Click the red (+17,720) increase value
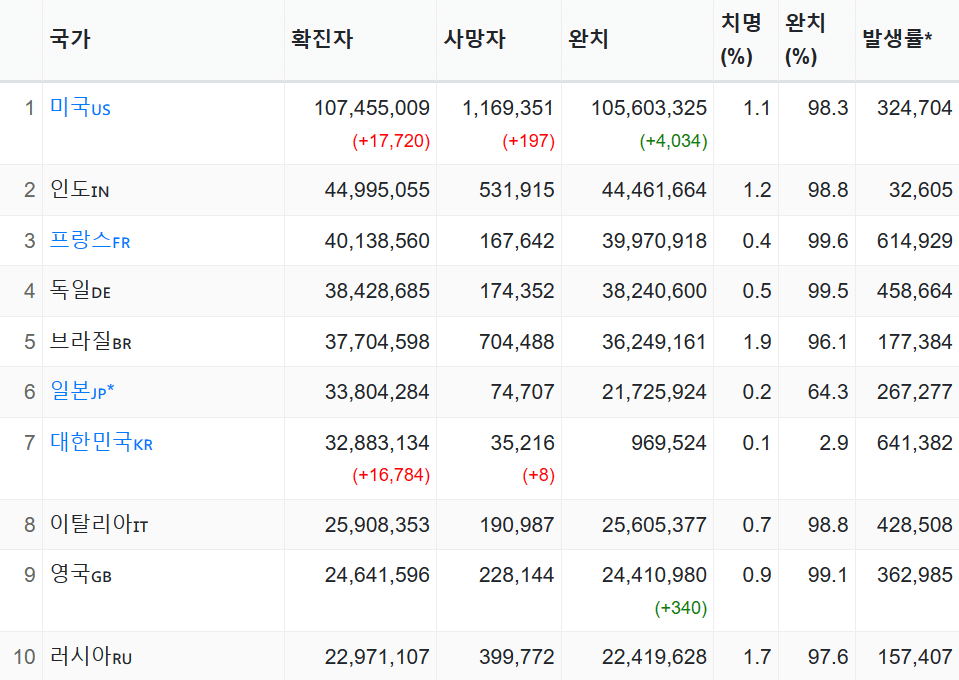The width and height of the screenshot is (959, 680). click(391, 141)
